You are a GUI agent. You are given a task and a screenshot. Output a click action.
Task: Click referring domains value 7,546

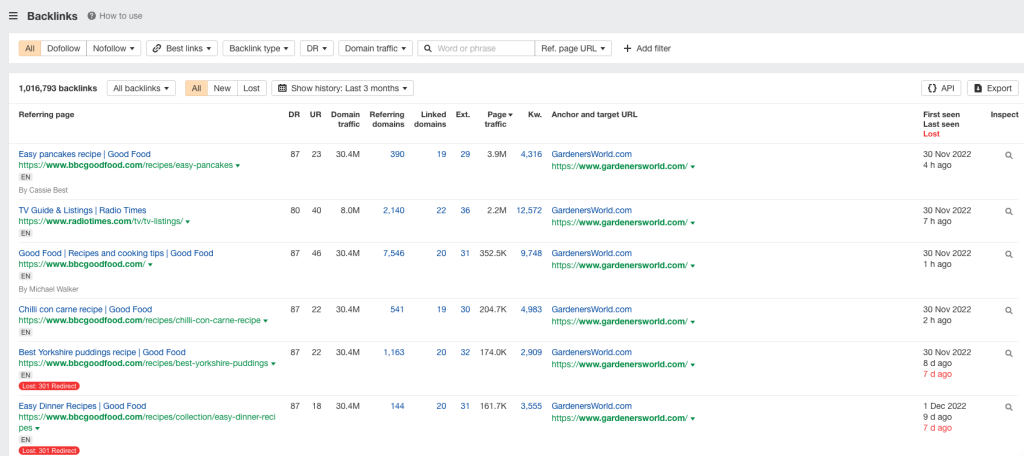(x=394, y=253)
